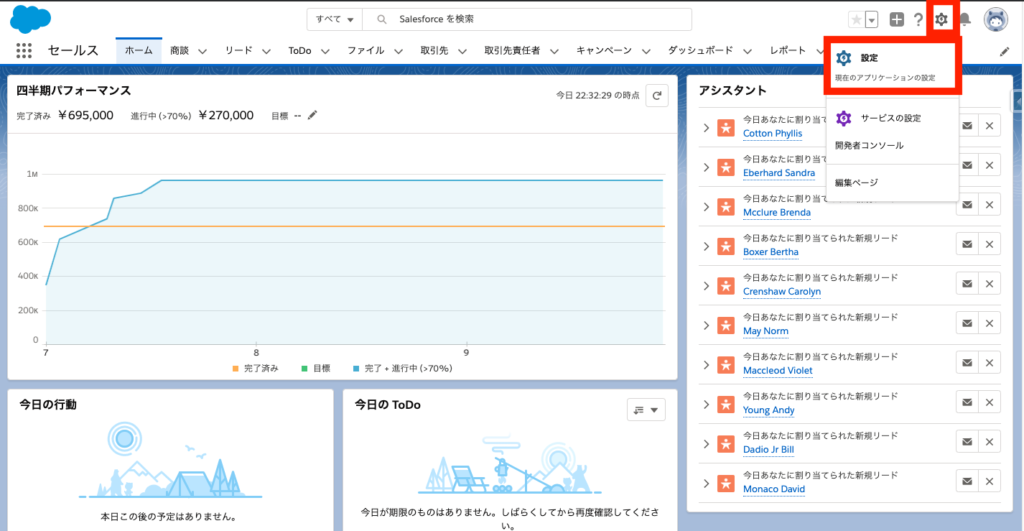Choose 開発者コンソール from gear menu
The height and width of the screenshot is (531, 1024).
click(x=892, y=146)
